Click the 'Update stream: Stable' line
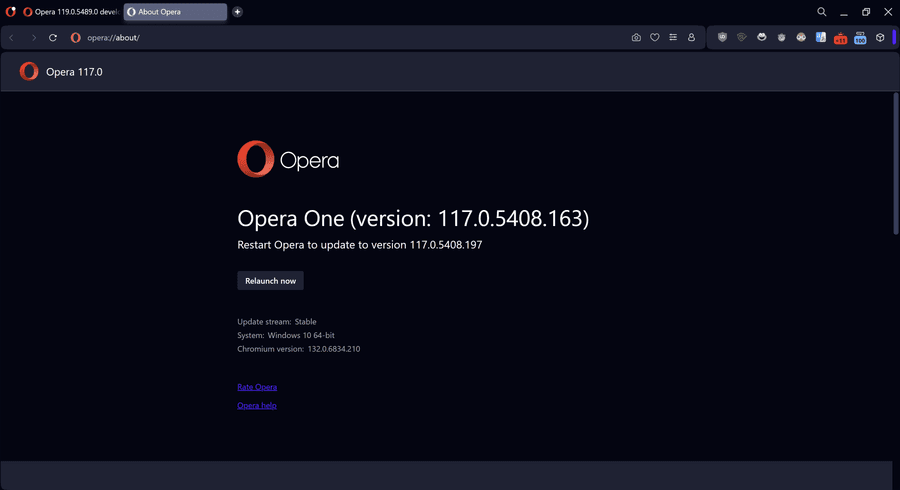Viewport: 900px width, 490px height. (277, 322)
